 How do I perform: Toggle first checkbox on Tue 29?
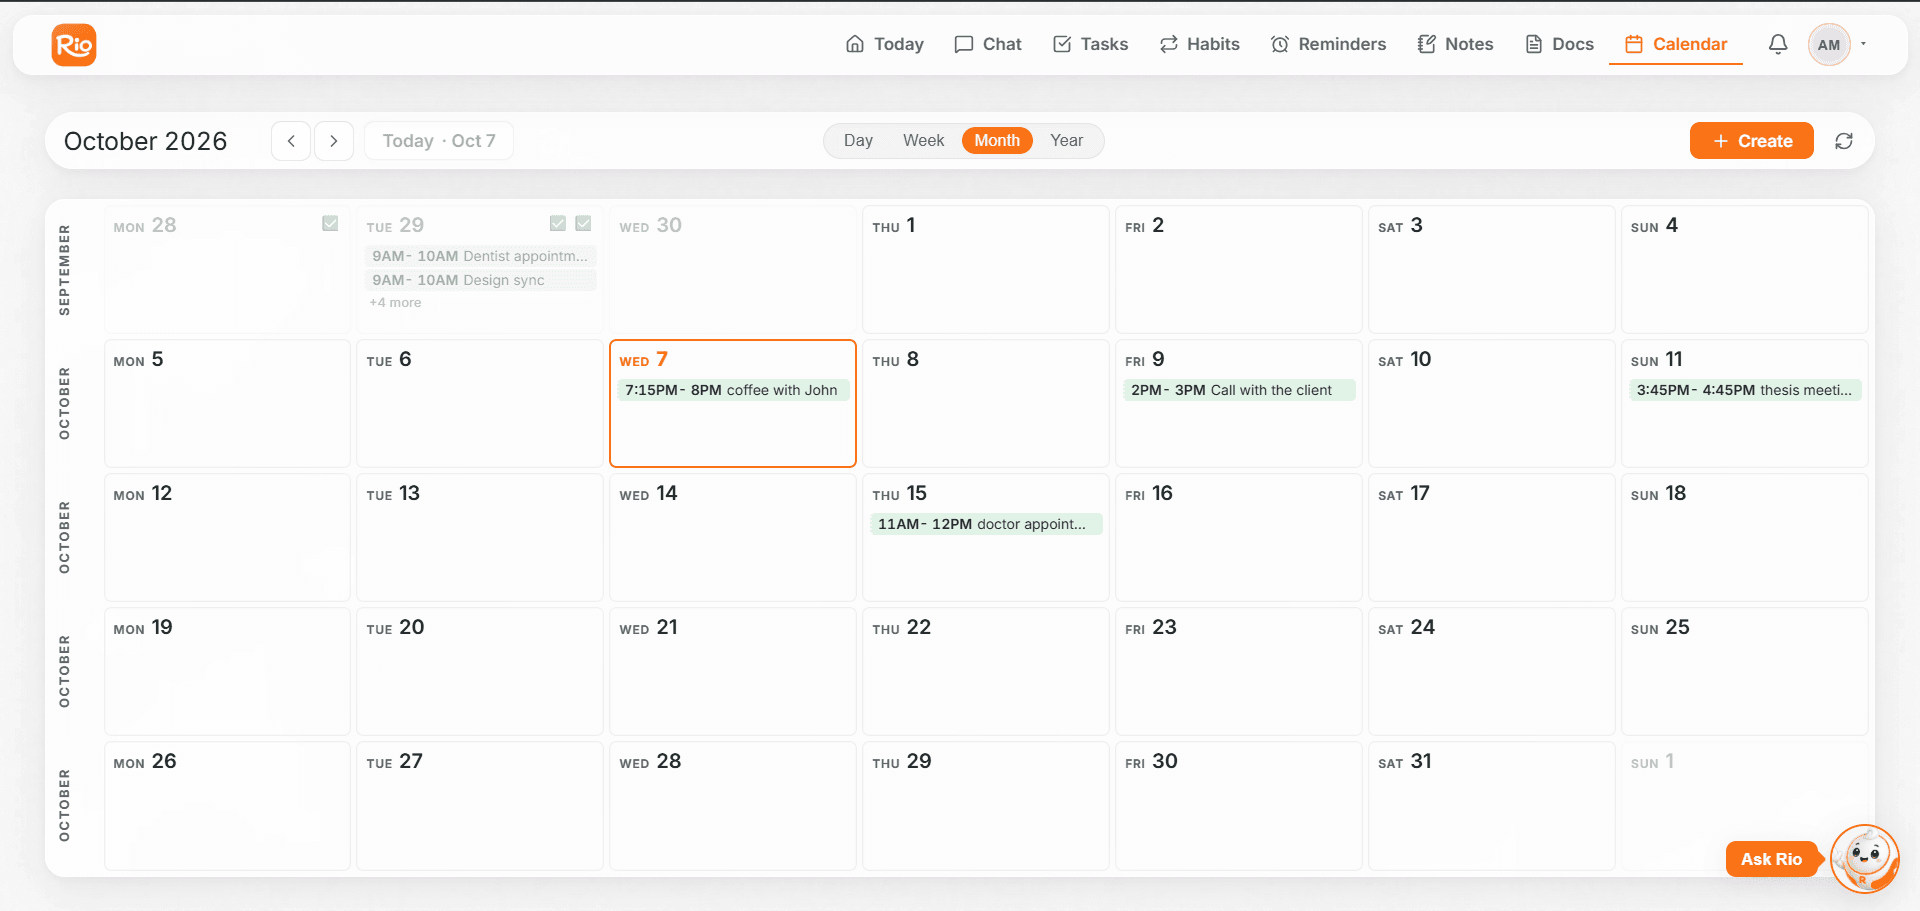click(558, 223)
